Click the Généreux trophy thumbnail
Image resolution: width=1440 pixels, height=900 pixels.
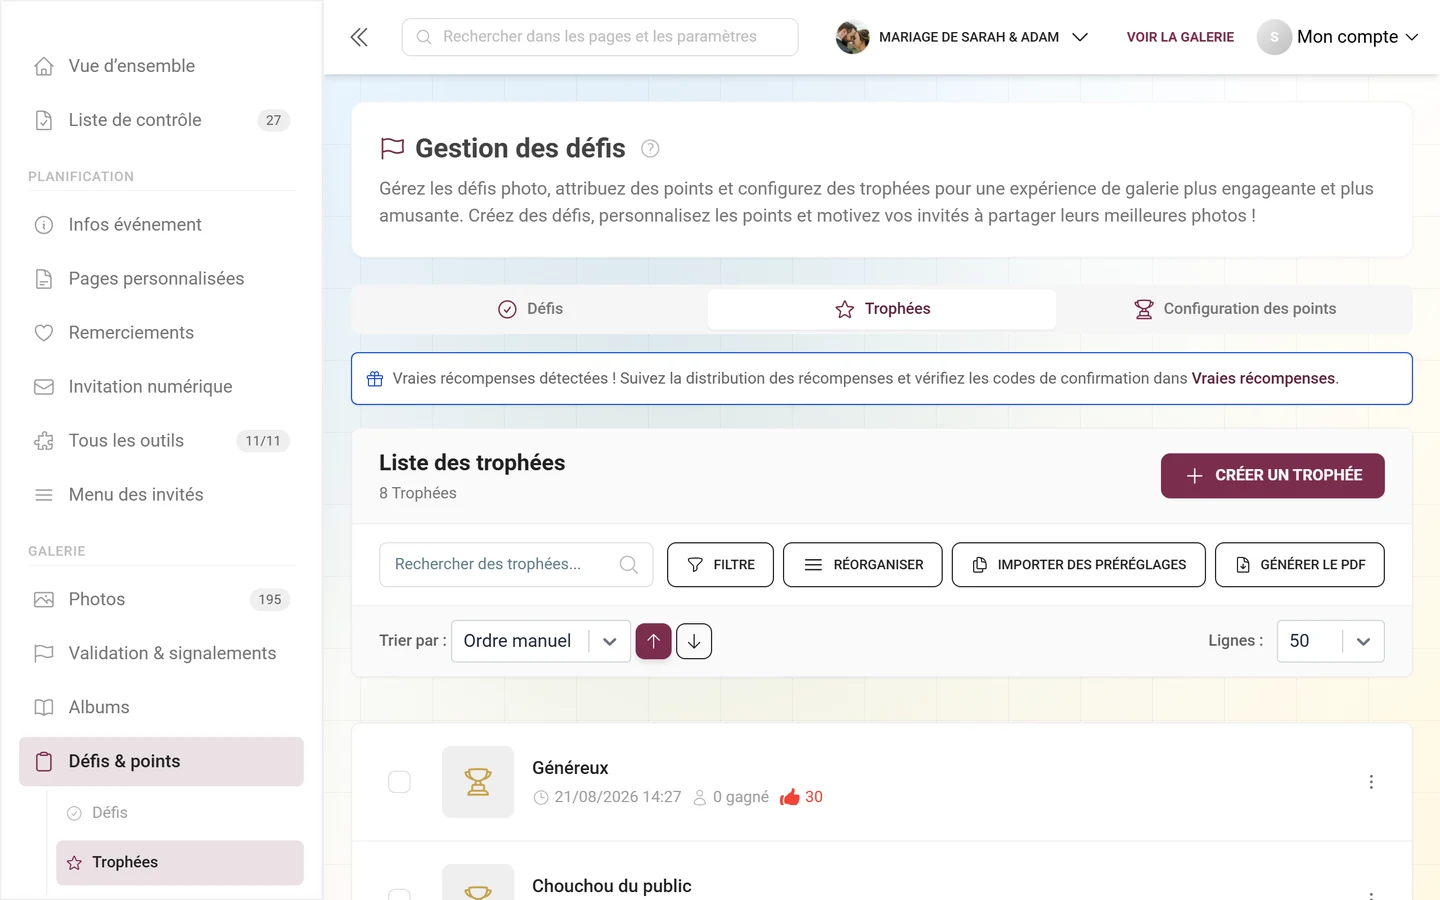pos(478,782)
